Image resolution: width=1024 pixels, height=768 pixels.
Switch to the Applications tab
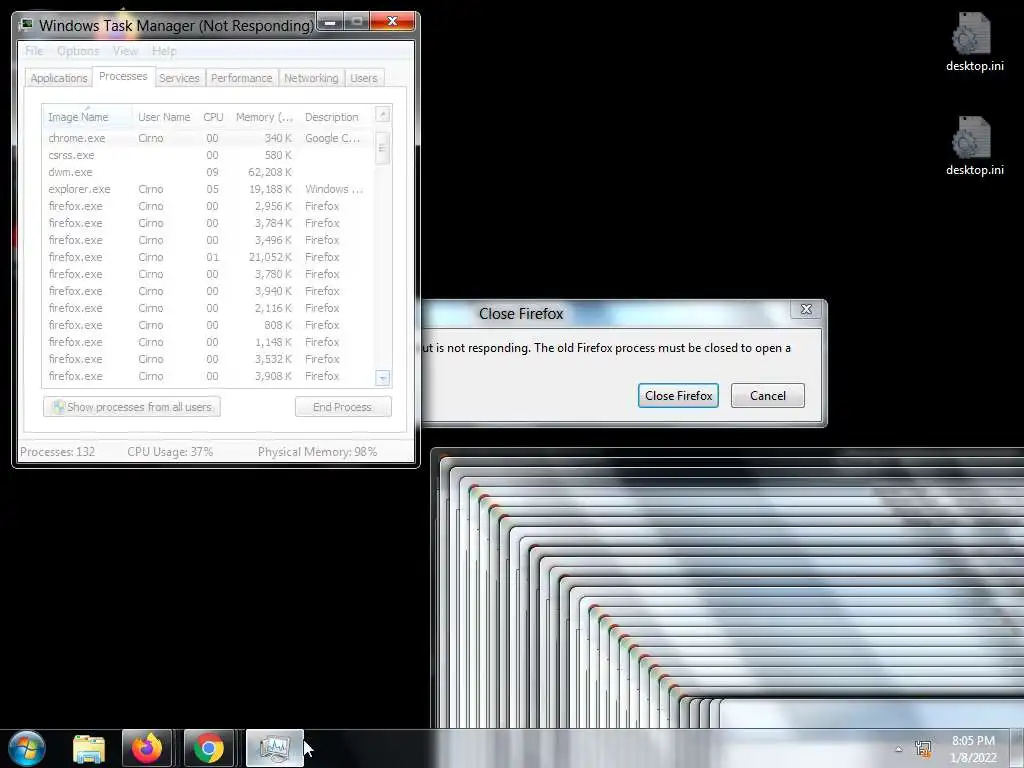coord(59,78)
